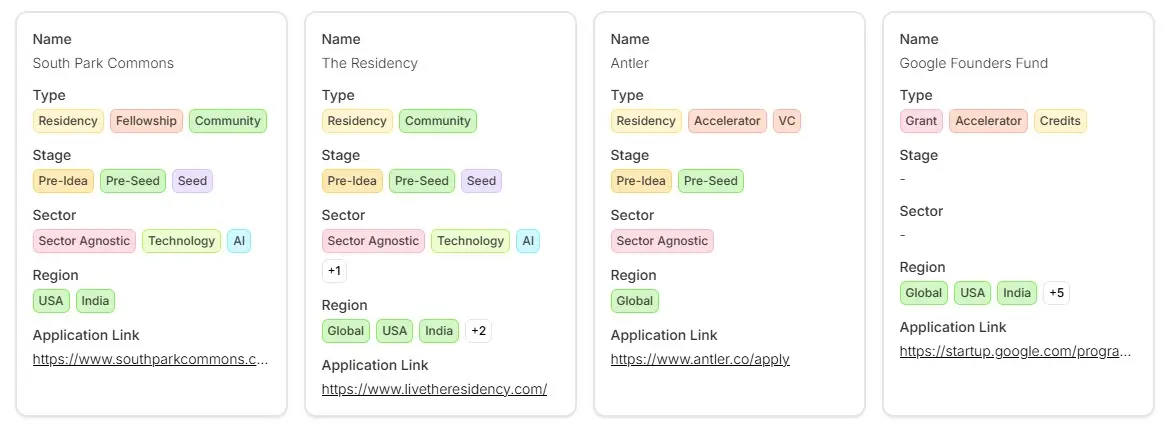
Task: Open The Residency application link
Action: (x=434, y=389)
